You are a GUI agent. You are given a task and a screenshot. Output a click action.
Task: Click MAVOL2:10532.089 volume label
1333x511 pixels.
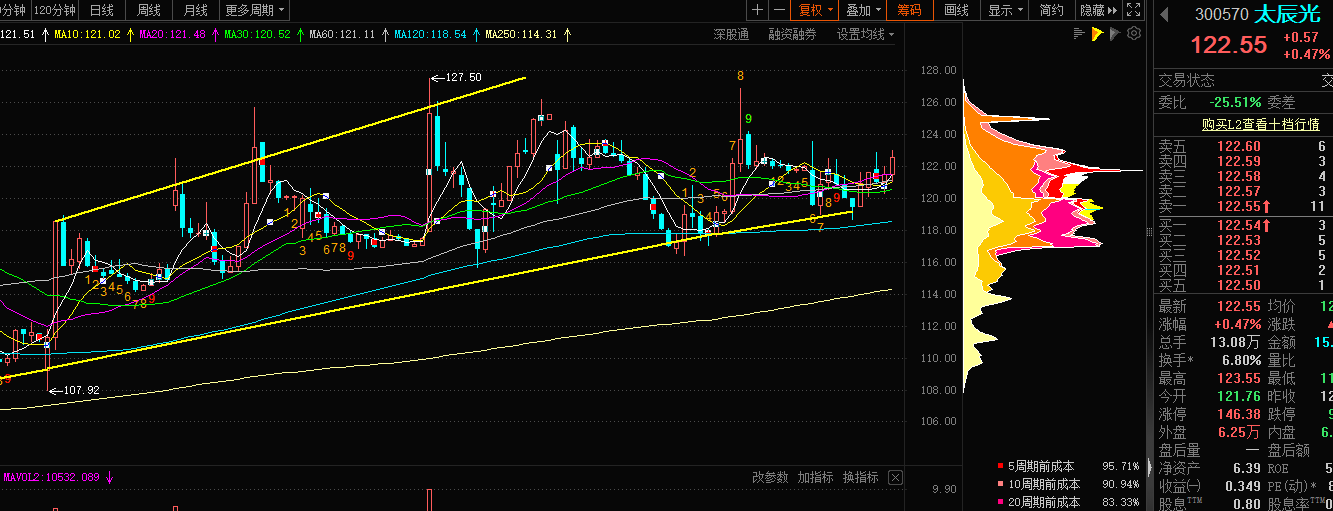tap(51, 477)
